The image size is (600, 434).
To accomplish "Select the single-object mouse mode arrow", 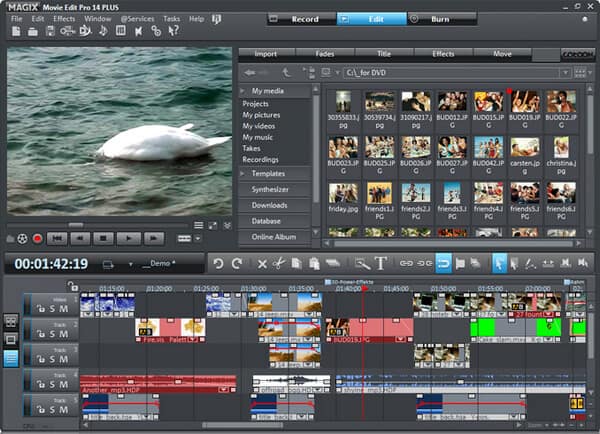I will 499,263.
